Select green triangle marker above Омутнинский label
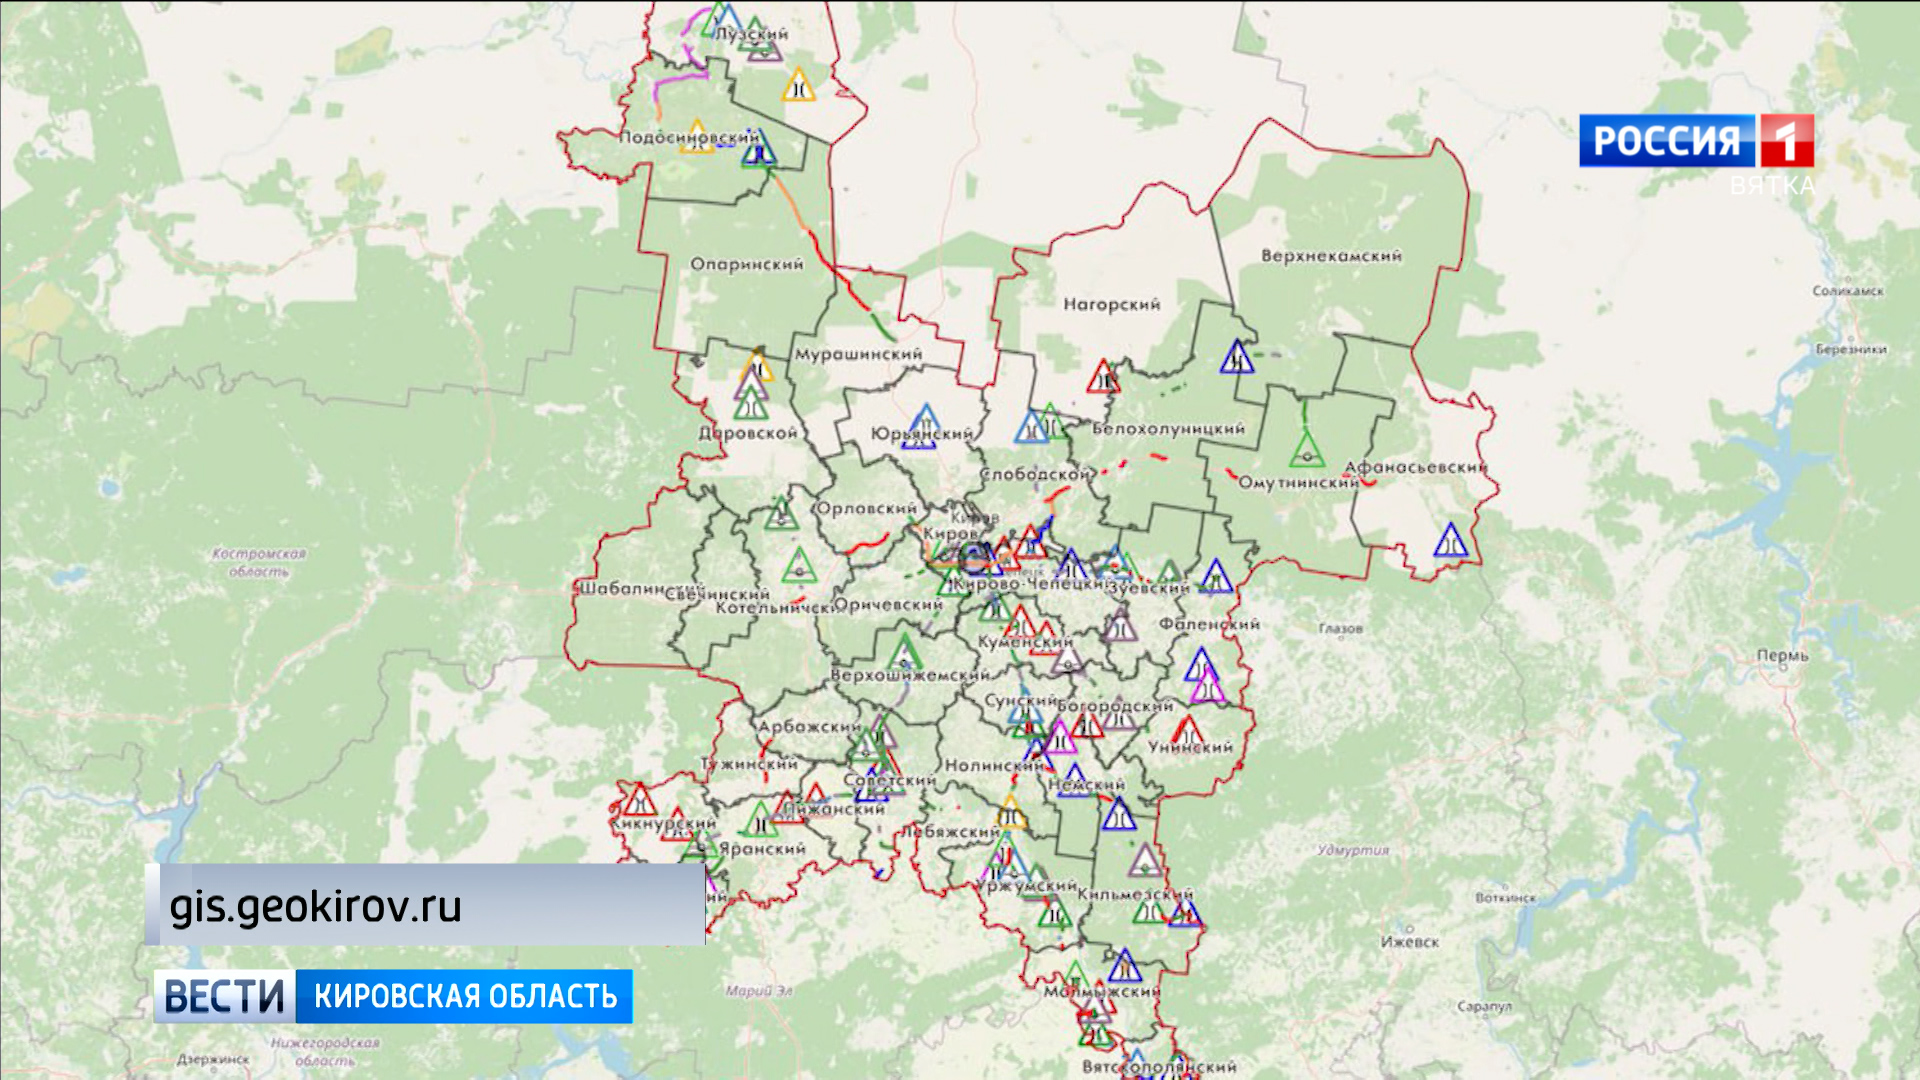1920x1080 pixels. (x=1306, y=452)
